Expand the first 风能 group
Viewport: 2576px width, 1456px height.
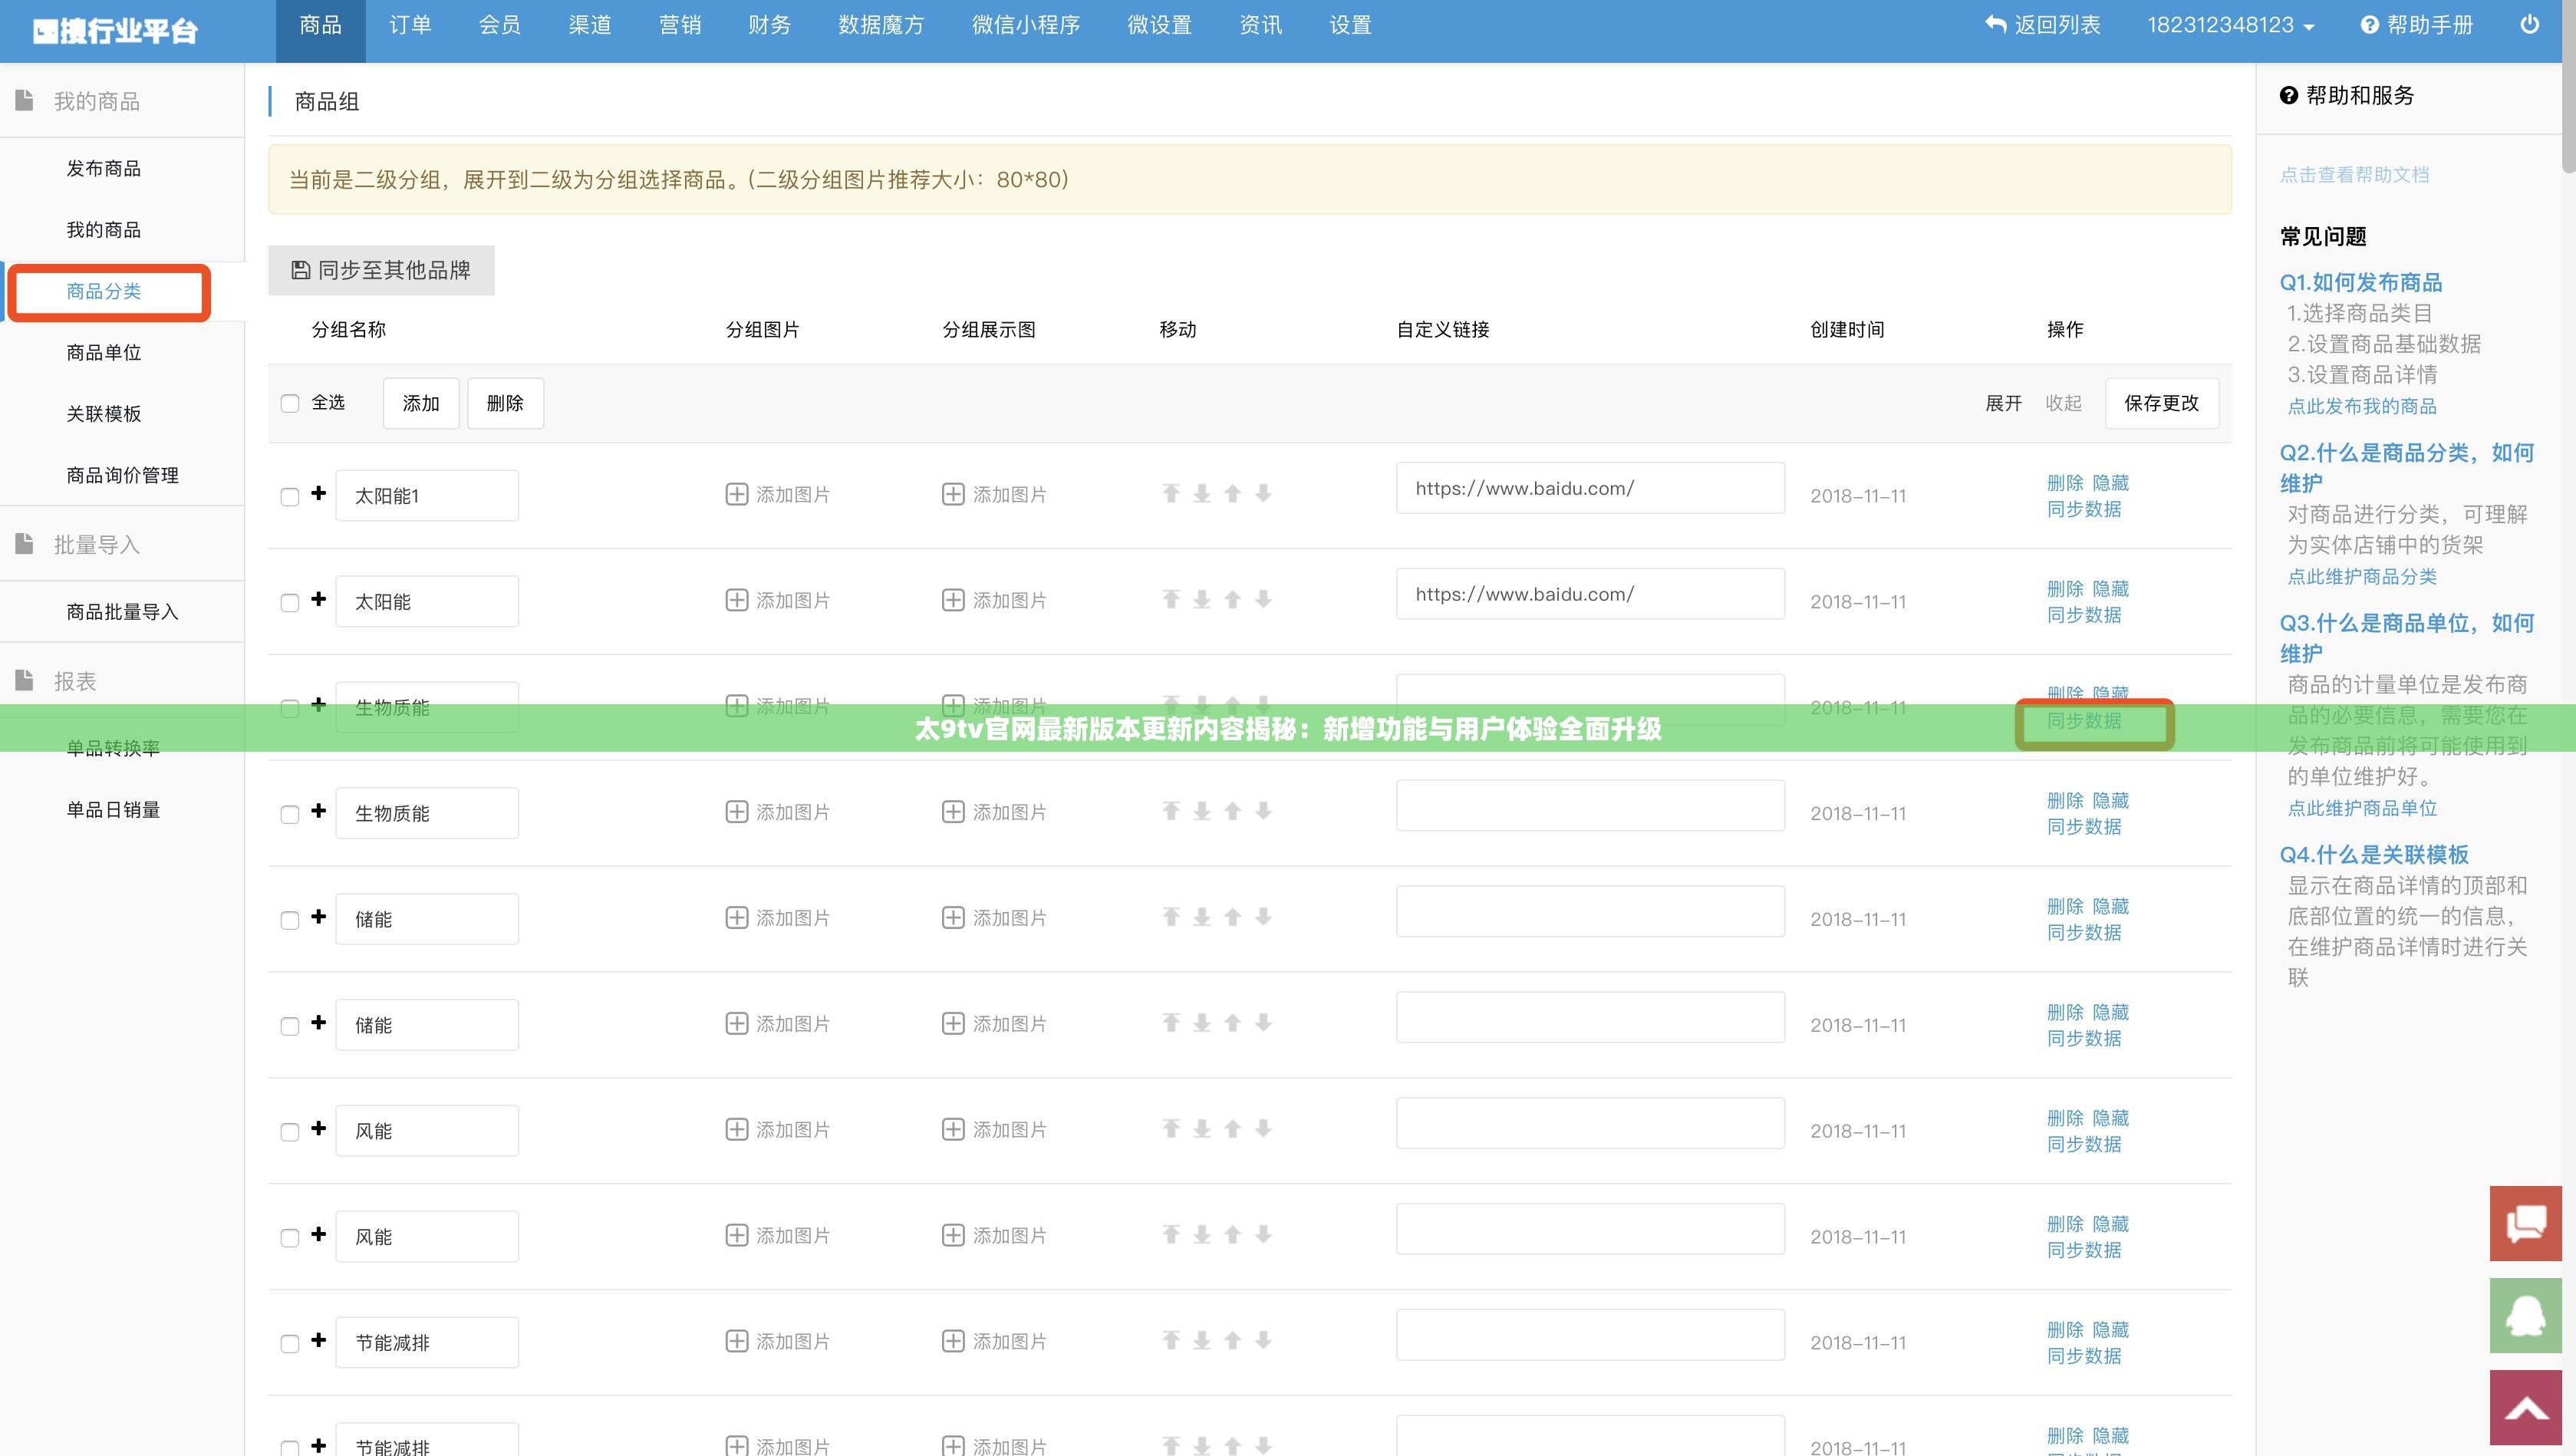point(319,1129)
